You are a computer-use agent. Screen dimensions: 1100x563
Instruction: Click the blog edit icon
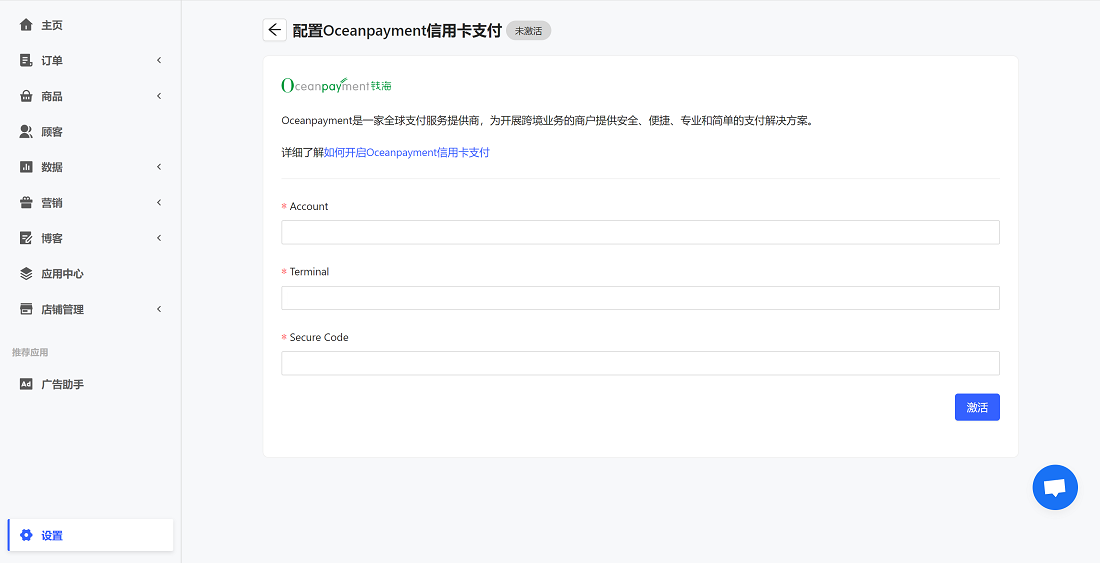[26, 238]
